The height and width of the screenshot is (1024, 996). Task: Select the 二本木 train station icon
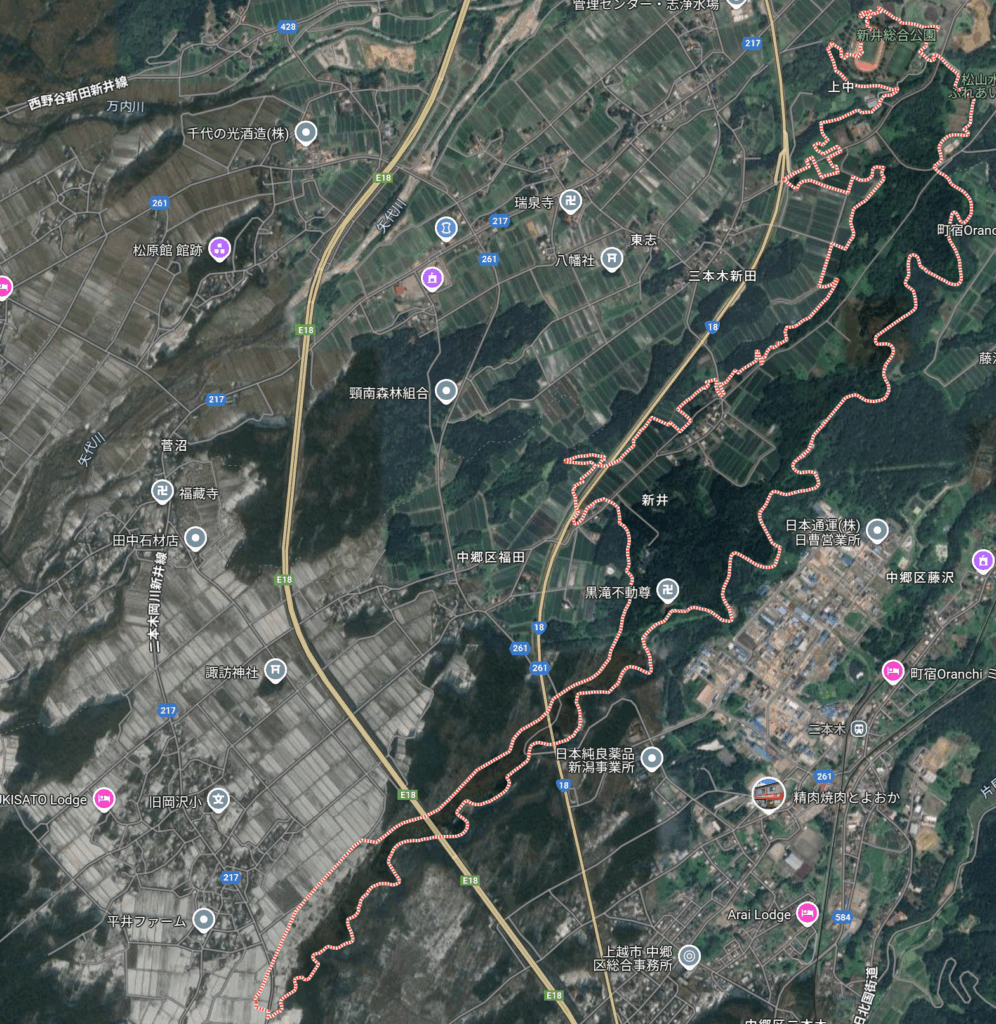pyautogui.click(x=859, y=728)
